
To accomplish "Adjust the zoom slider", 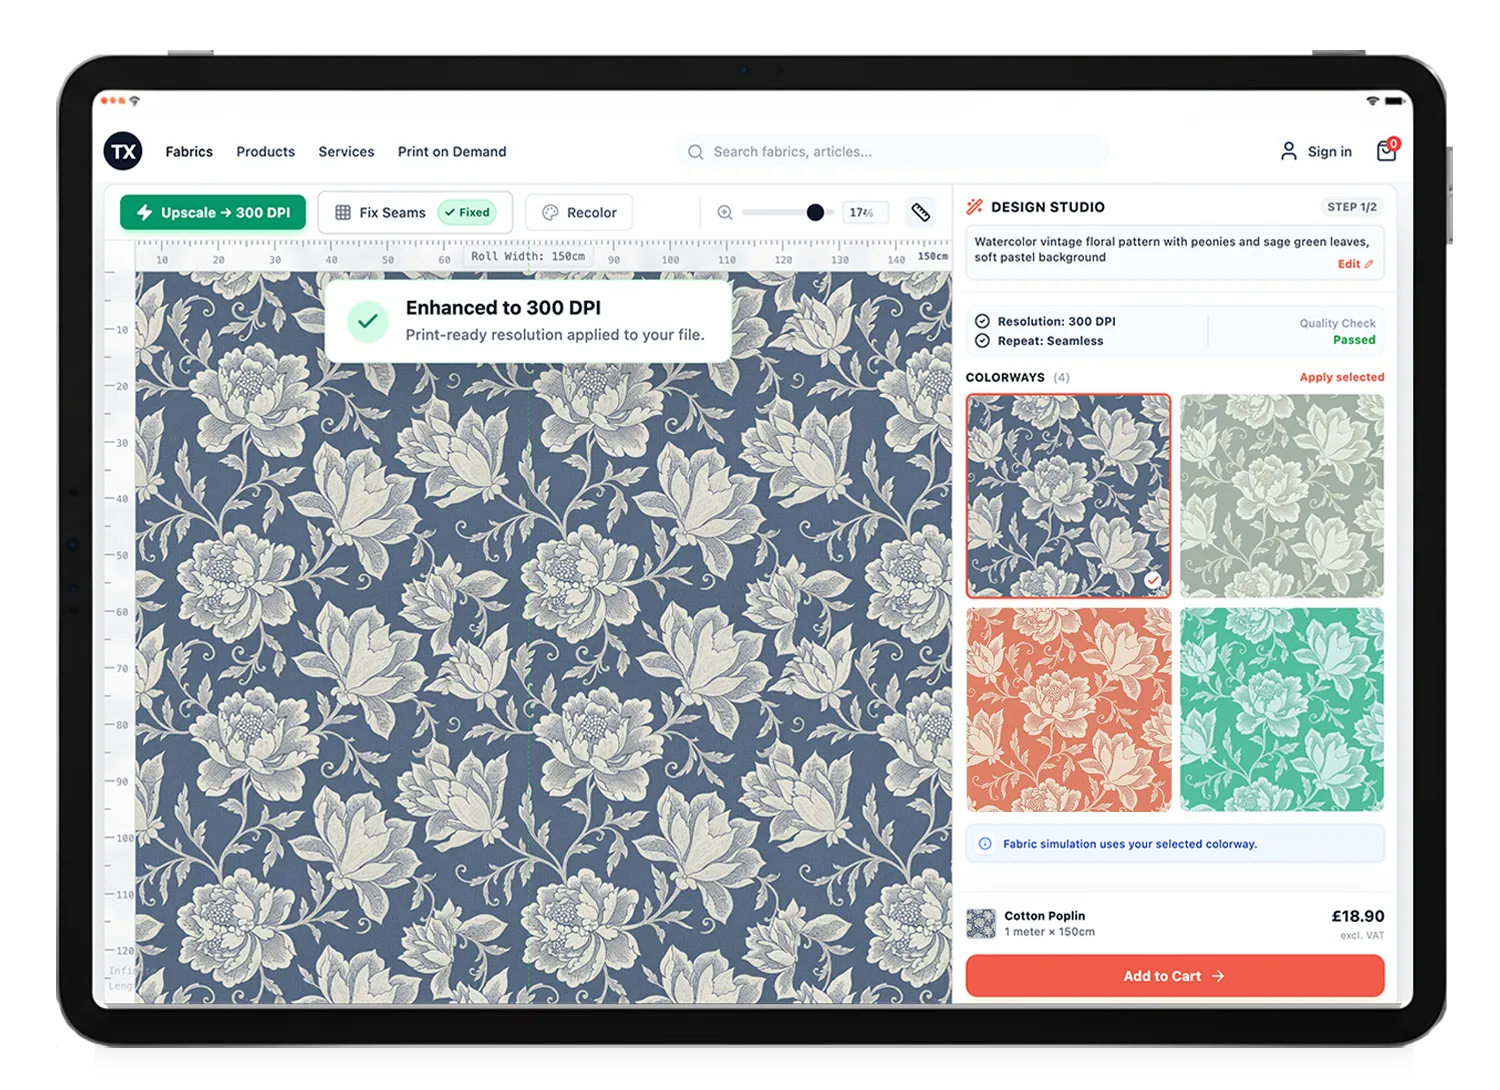I will (x=816, y=212).
